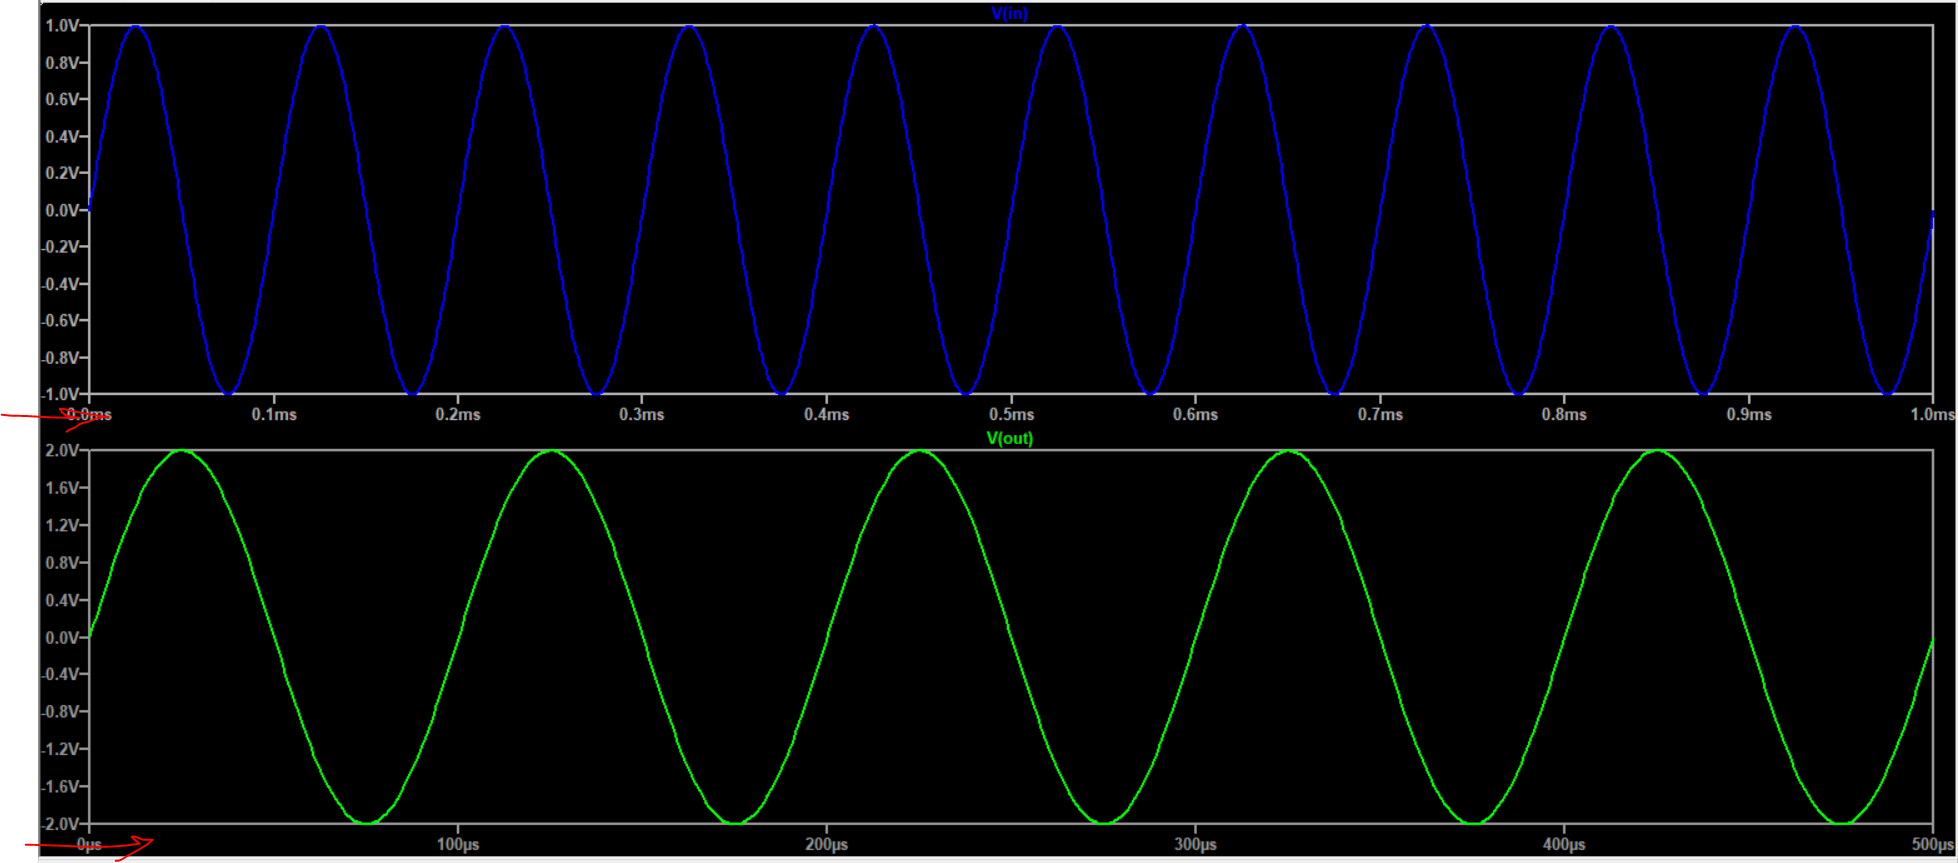Click the 100µs label on lower time axis
The image size is (1958, 863).
pos(458,844)
